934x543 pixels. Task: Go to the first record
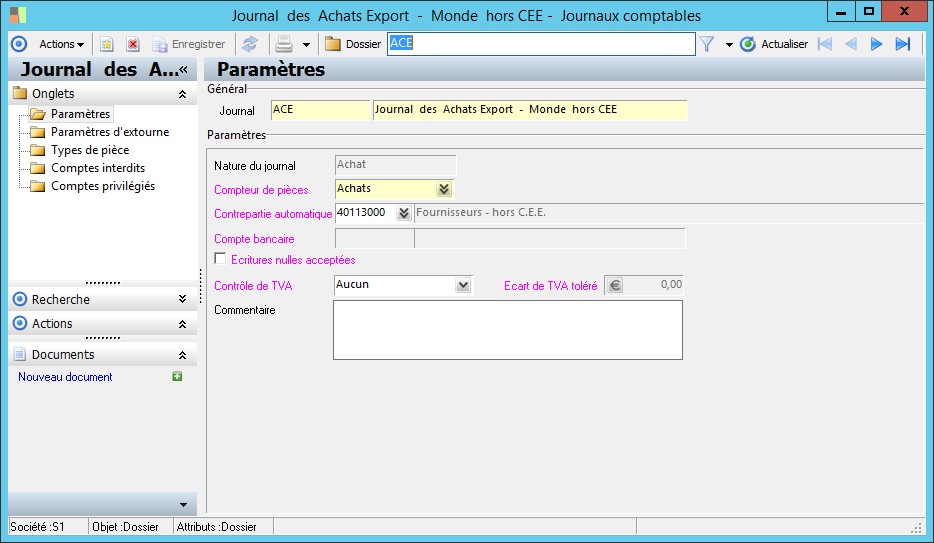pyautogui.click(x=825, y=44)
